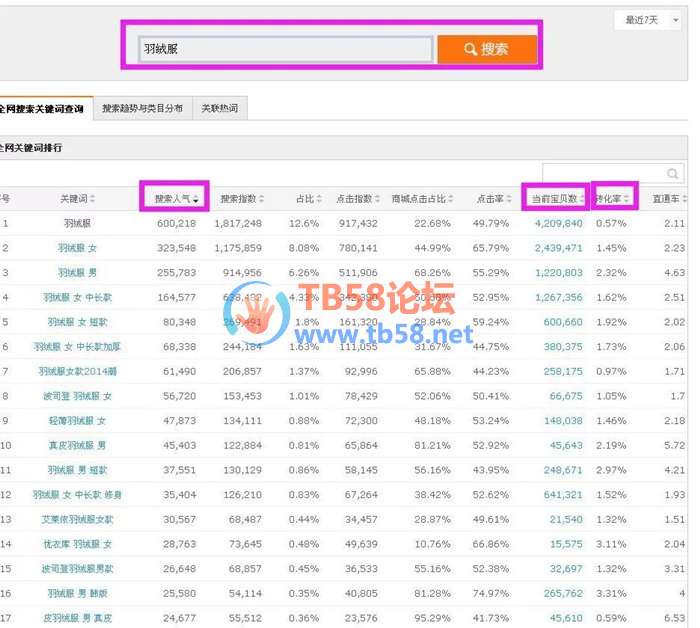
Task: Sort table by 搜索指数 column
Action: 242,199
